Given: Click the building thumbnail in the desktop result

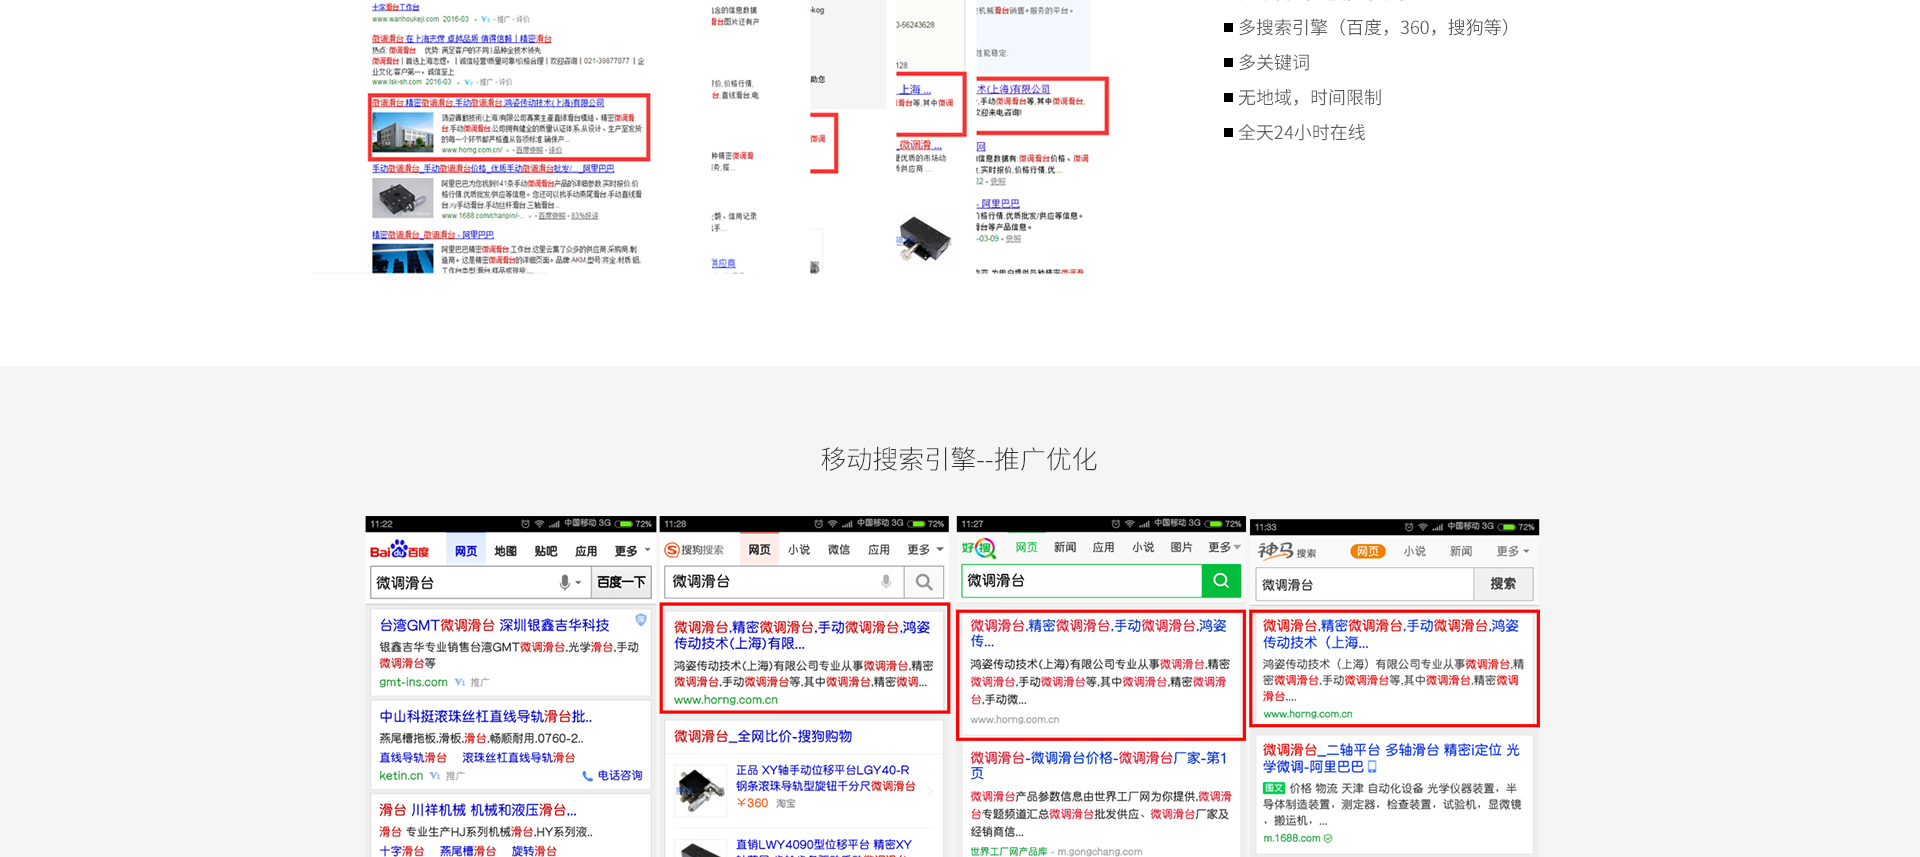Looking at the screenshot, I should [x=402, y=132].
